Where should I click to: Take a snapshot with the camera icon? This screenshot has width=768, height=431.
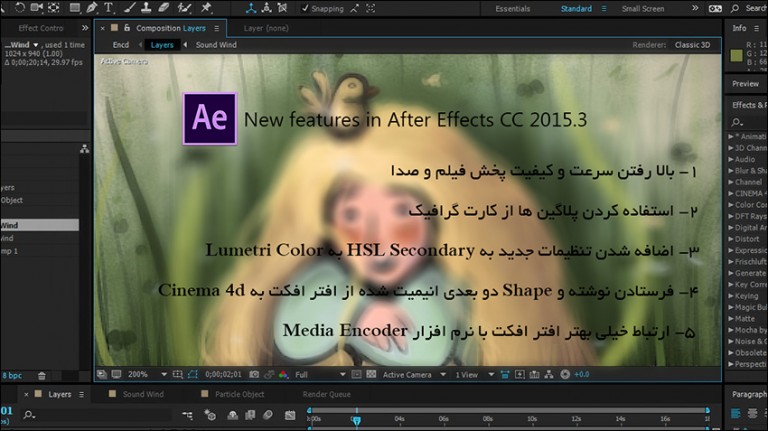coord(254,375)
